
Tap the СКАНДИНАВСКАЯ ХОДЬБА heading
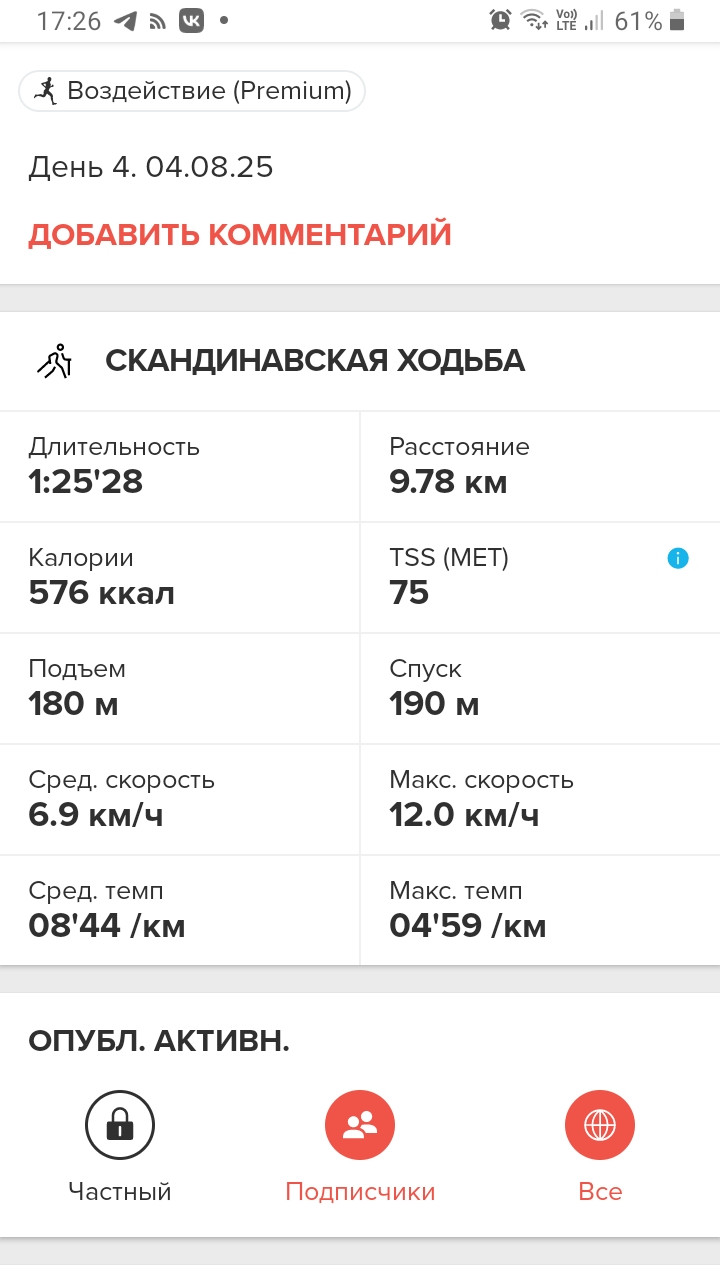(x=315, y=361)
